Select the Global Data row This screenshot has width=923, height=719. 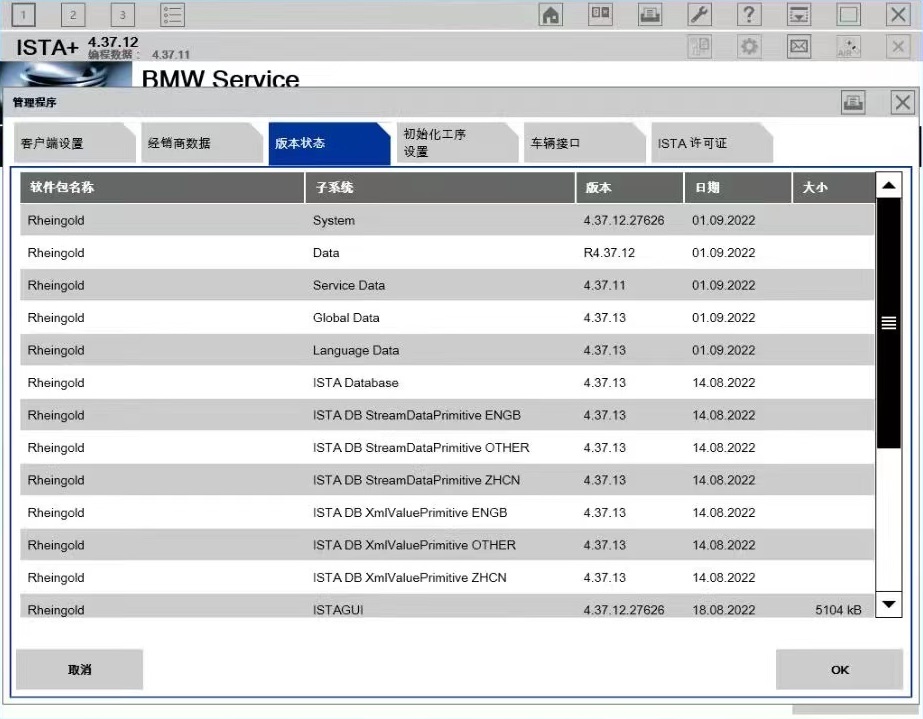click(447, 318)
